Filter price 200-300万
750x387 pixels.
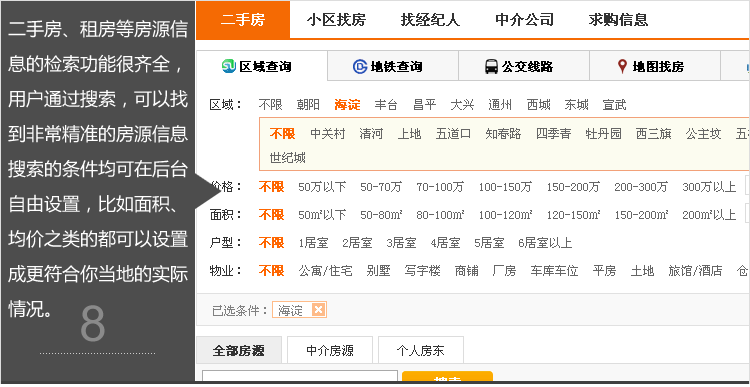click(641, 187)
